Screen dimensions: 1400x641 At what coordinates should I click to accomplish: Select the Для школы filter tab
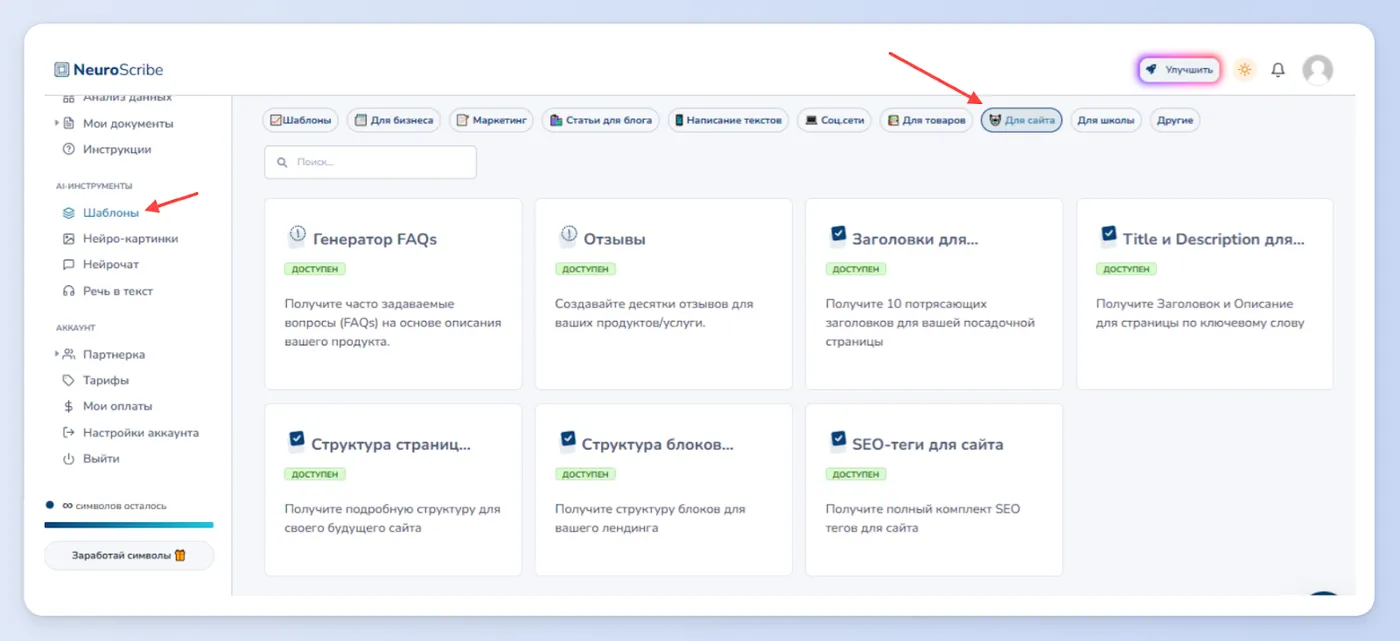(x=1106, y=120)
